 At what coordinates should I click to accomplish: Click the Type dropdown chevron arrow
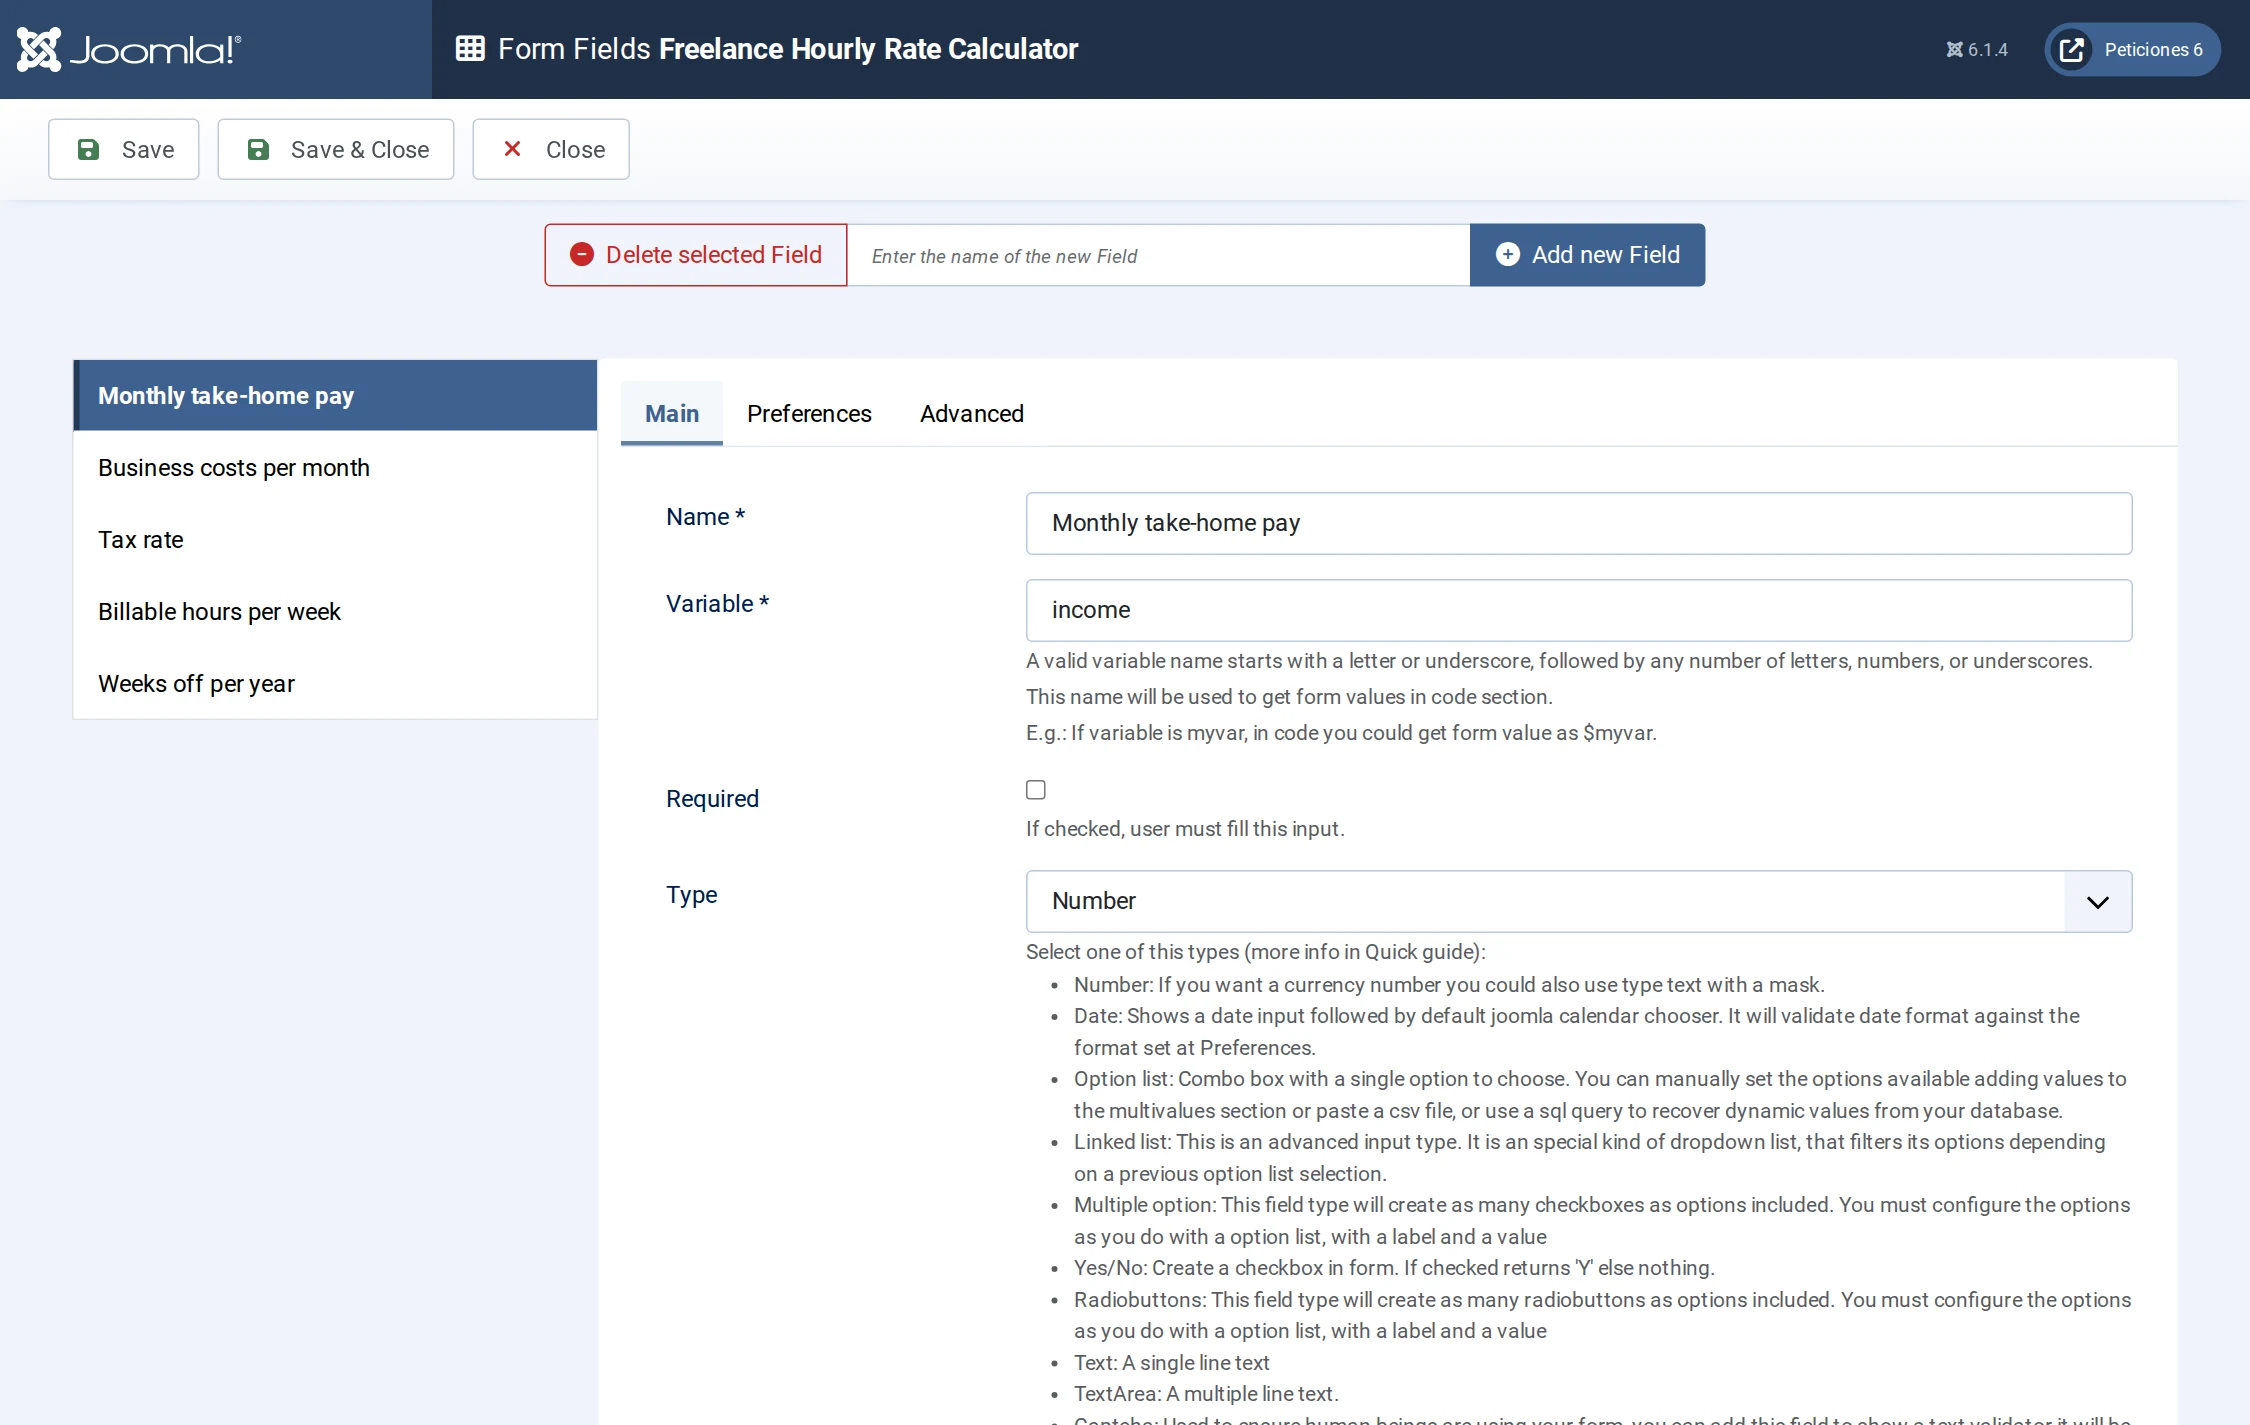[x=2098, y=901]
